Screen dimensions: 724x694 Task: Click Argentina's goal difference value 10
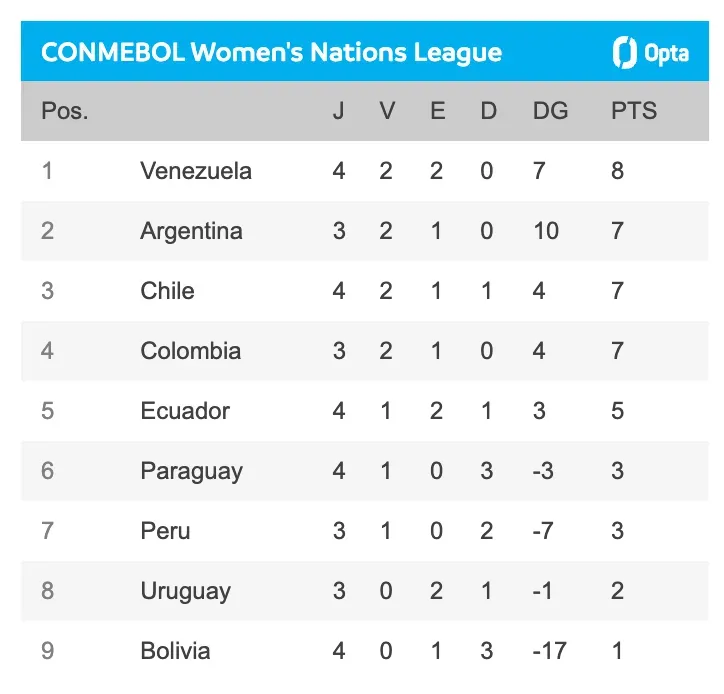point(546,231)
